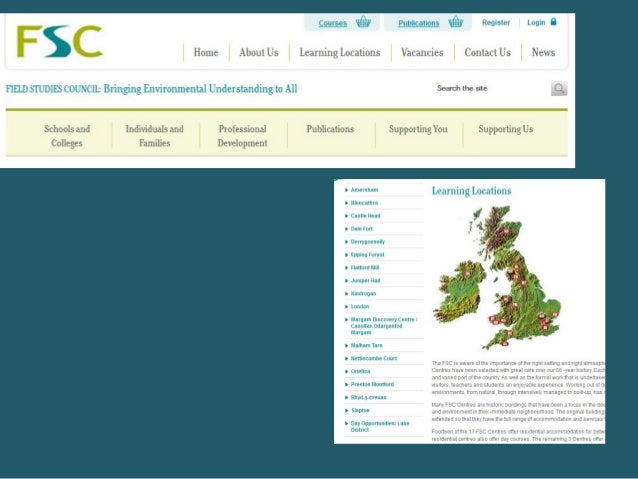Screen dimensions: 638x479
Task: Open Derrygonnelly location link
Action: [x=367, y=242]
